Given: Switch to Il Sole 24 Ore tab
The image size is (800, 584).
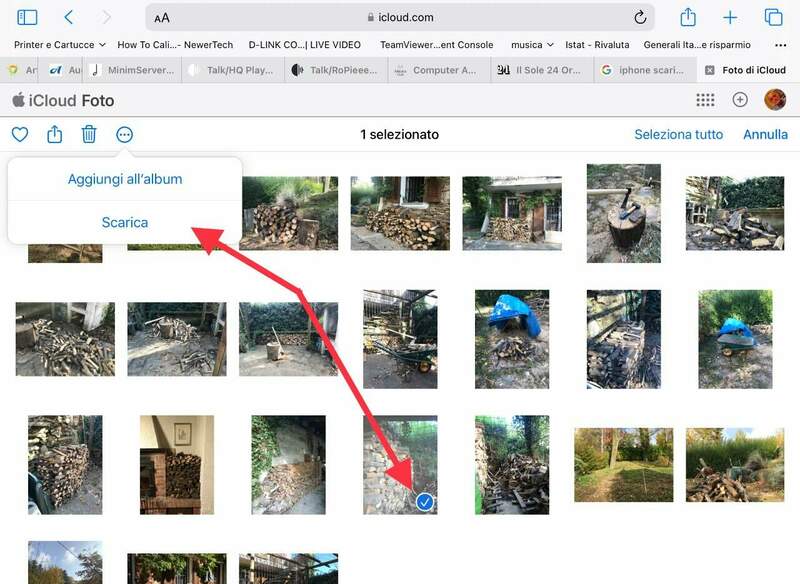Looking at the screenshot, I should [x=541, y=70].
